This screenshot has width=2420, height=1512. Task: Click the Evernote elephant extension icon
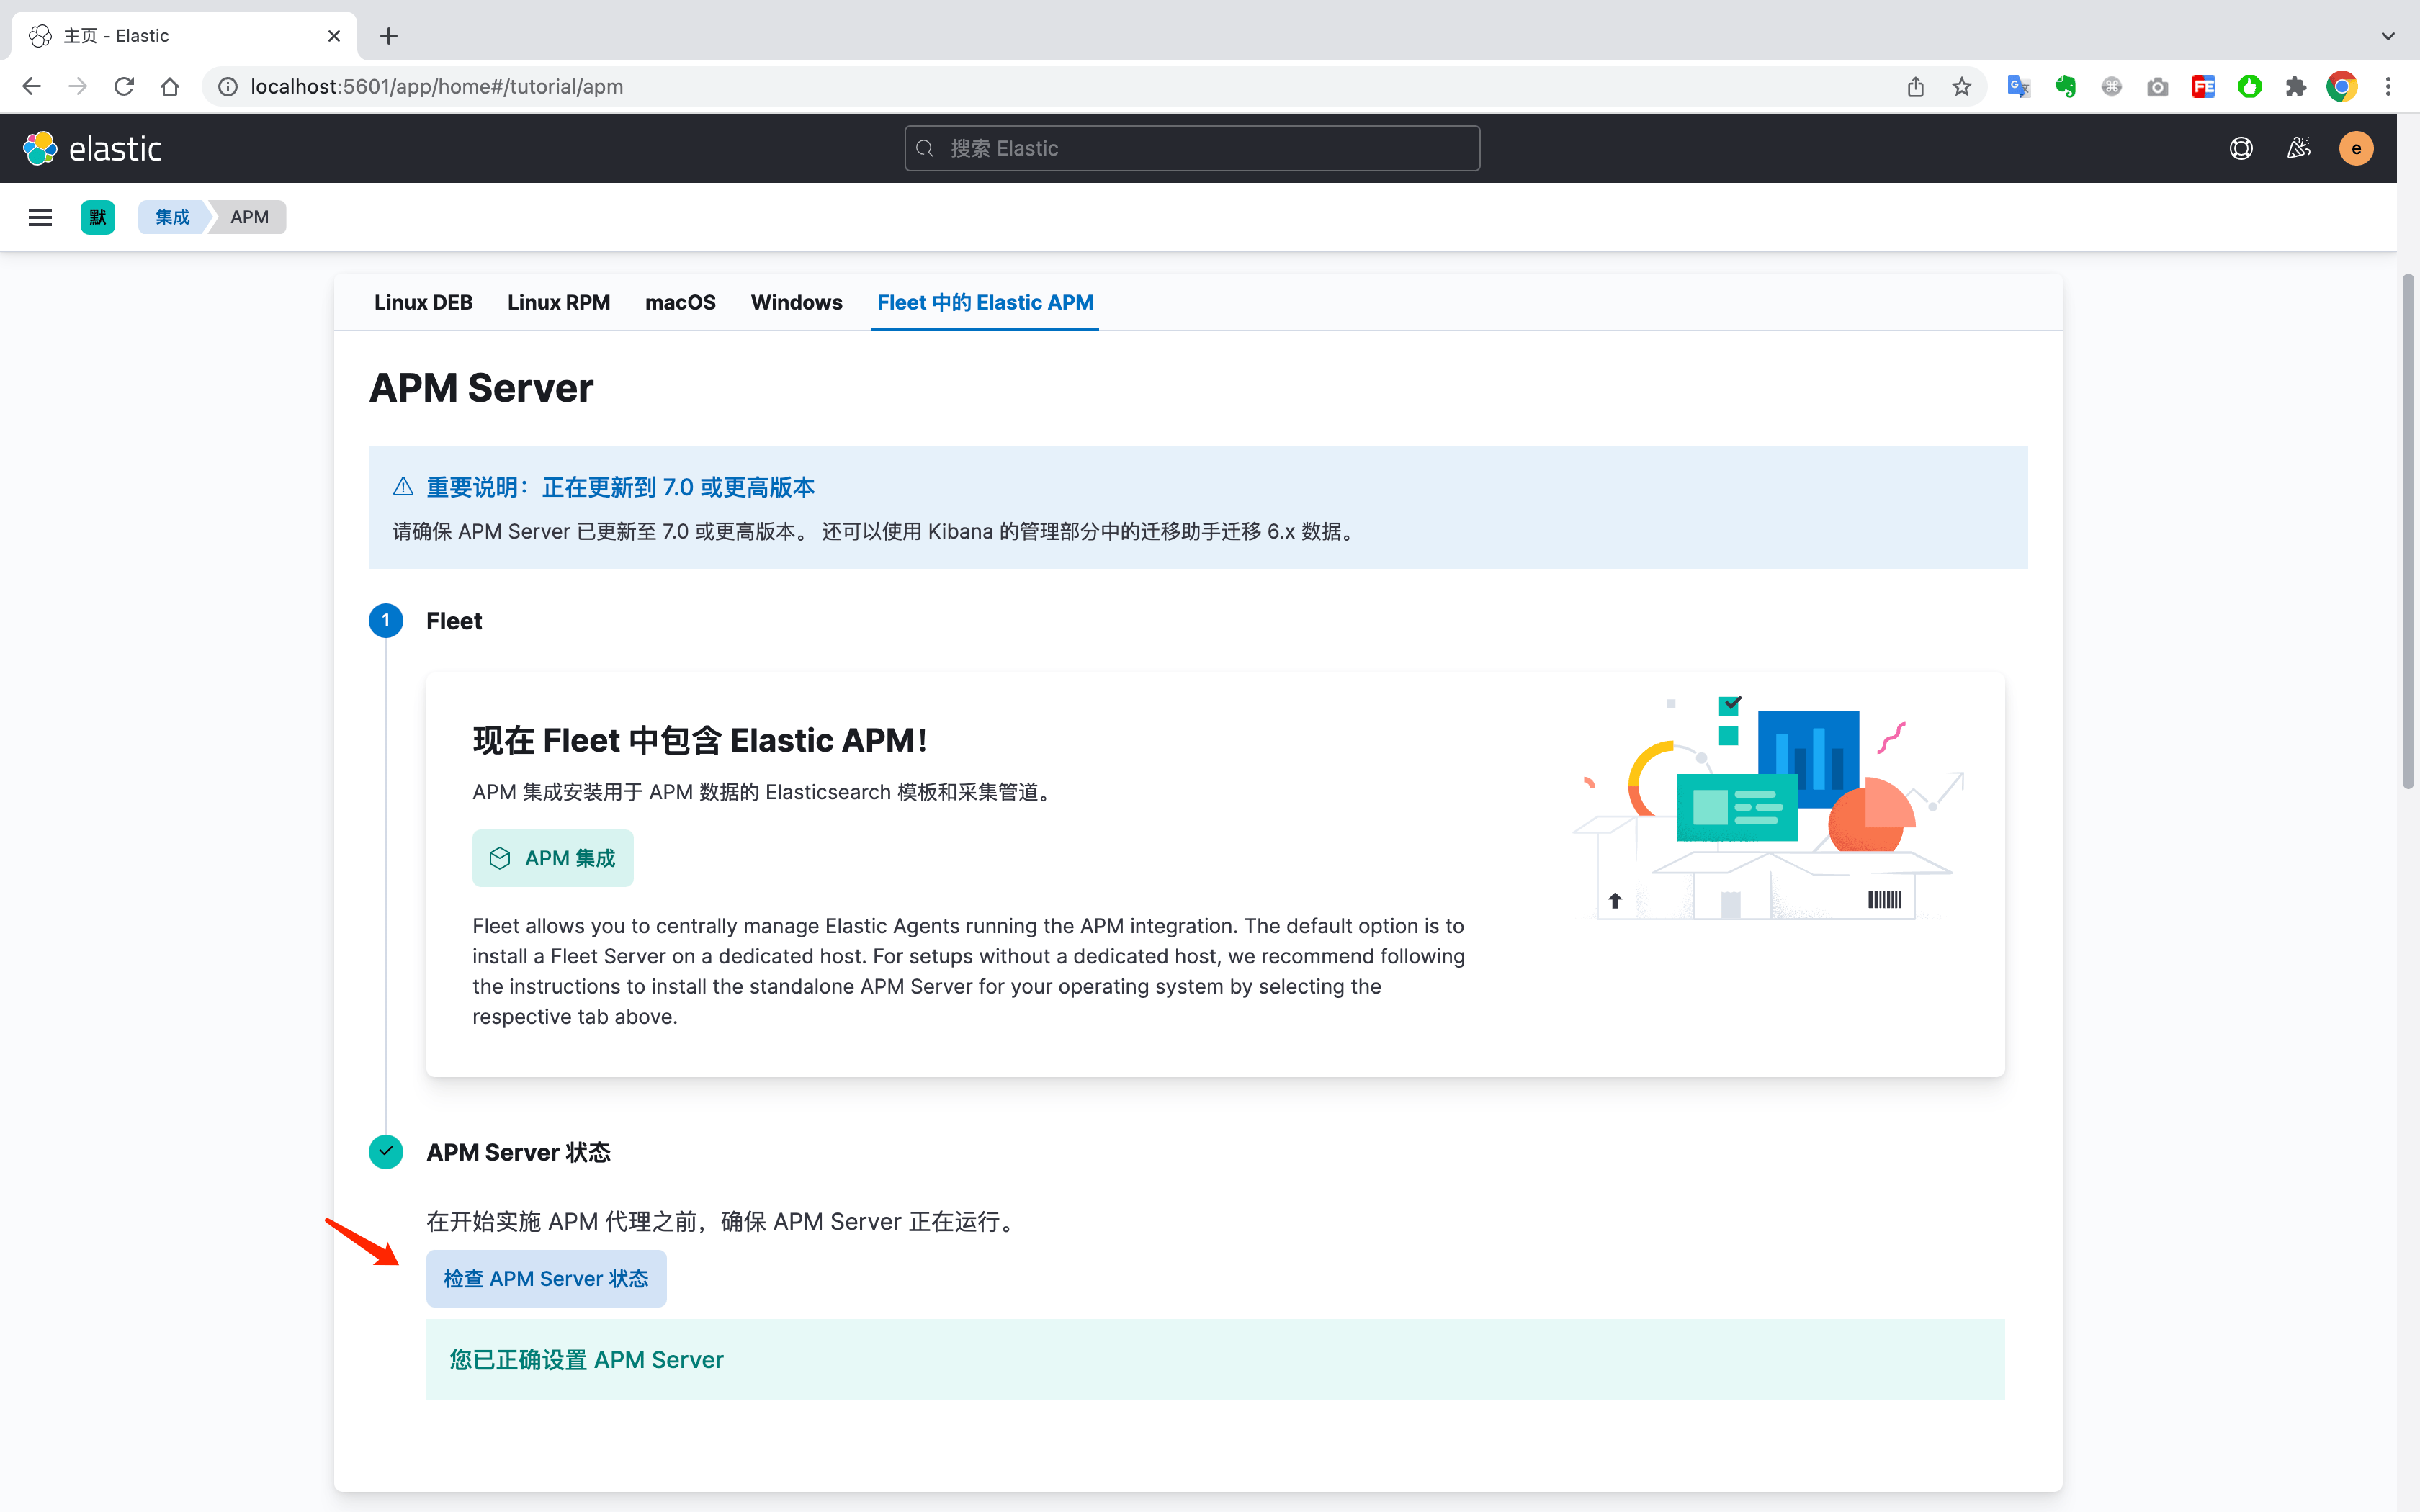[2065, 87]
